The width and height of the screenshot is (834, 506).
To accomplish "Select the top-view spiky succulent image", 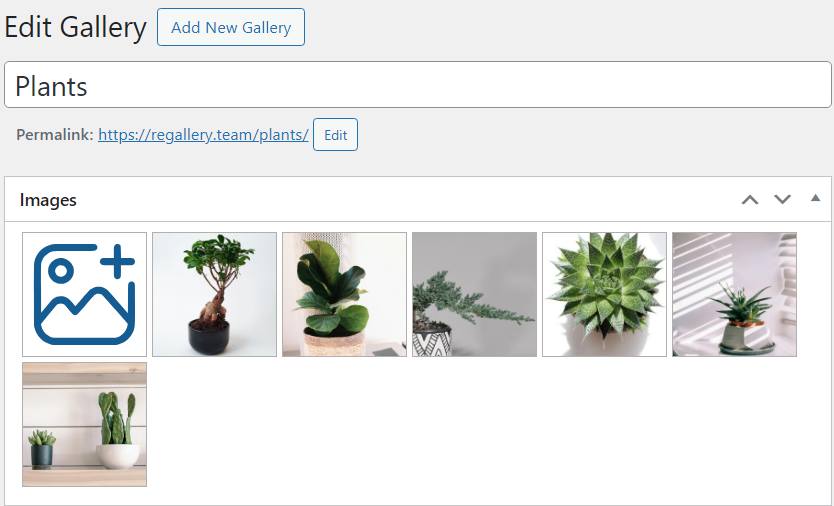I will 604,294.
